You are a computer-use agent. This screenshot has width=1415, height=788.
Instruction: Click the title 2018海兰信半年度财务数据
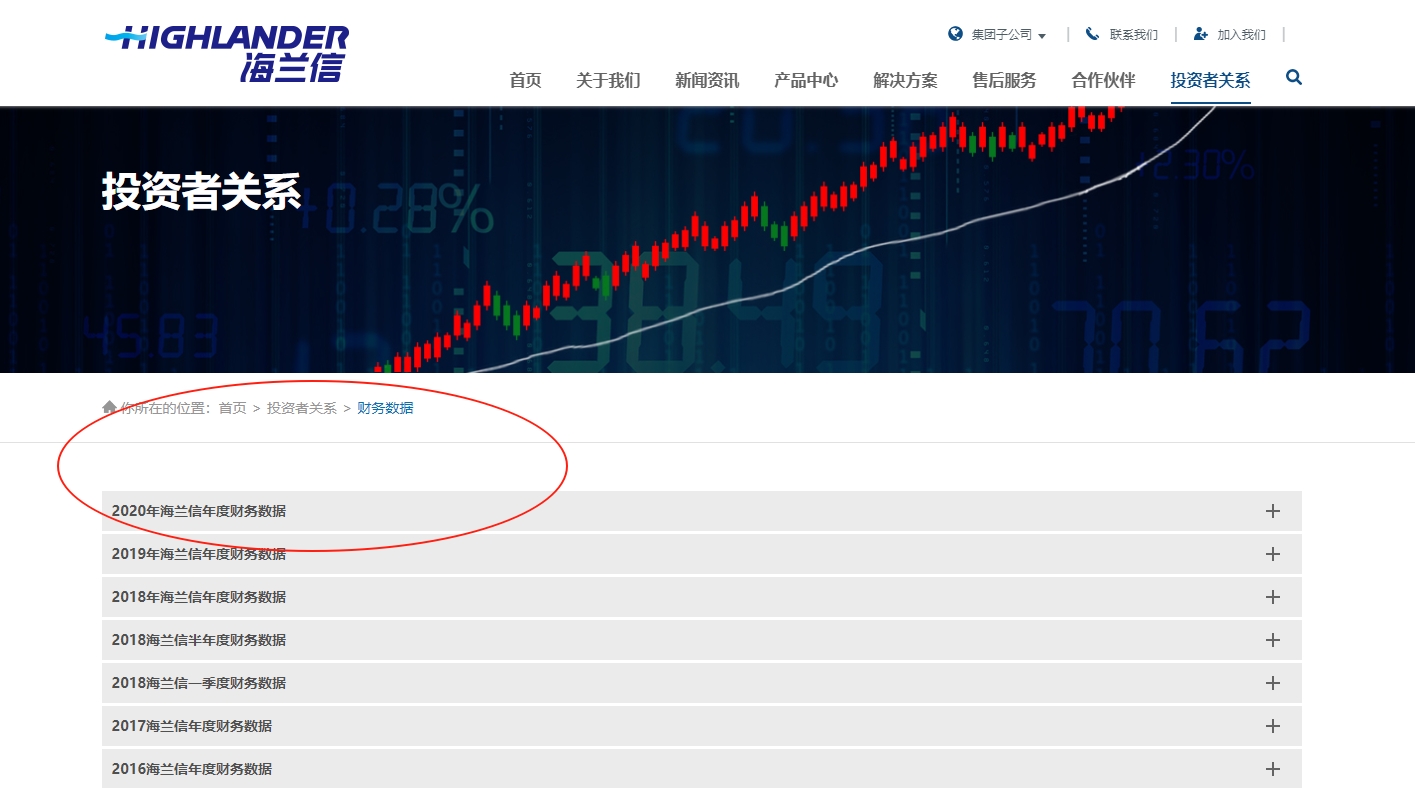click(199, 640)
